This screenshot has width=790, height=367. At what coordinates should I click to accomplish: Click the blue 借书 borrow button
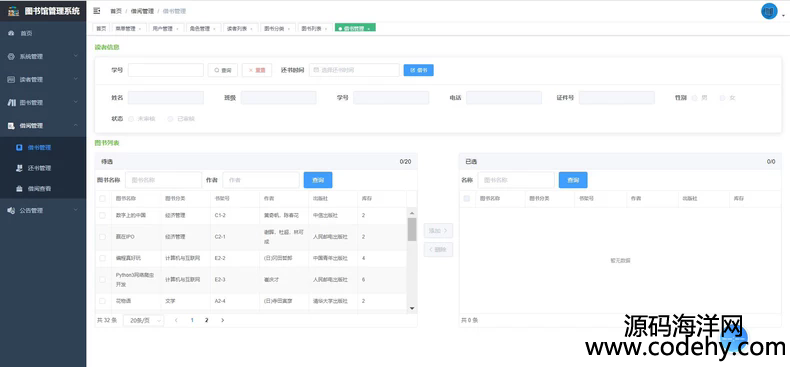point(419,70)
